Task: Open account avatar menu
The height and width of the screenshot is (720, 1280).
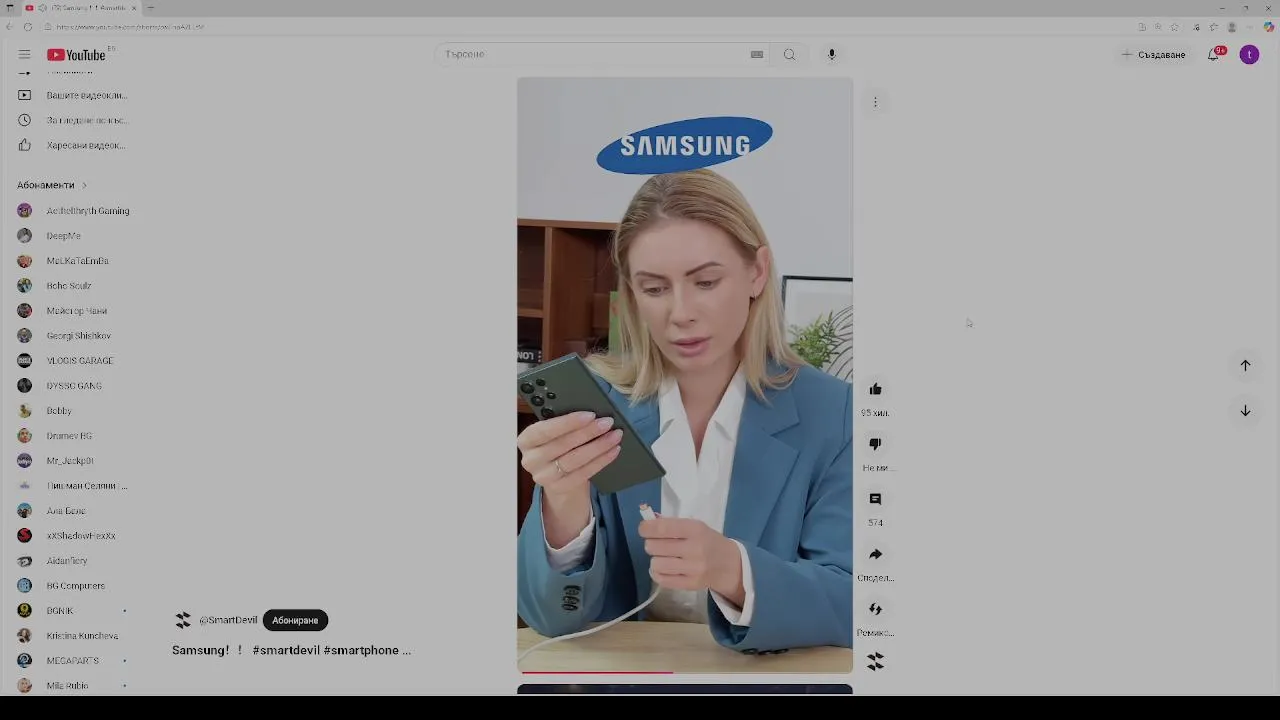Action: (1249, 54)
